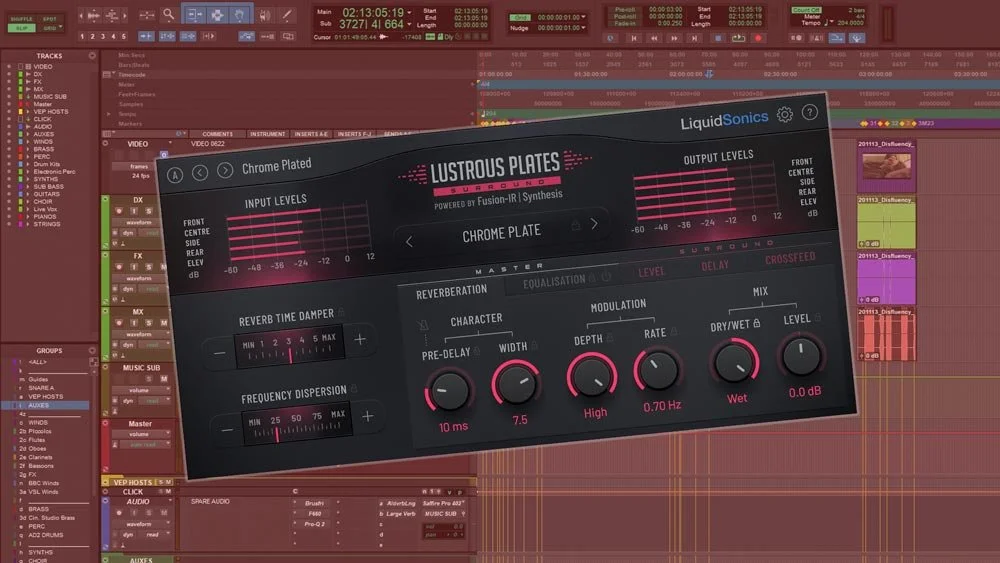Screen dimensions: 1000x563
Task: Enable Shuffle edit mode
Action: pos(22,19)
